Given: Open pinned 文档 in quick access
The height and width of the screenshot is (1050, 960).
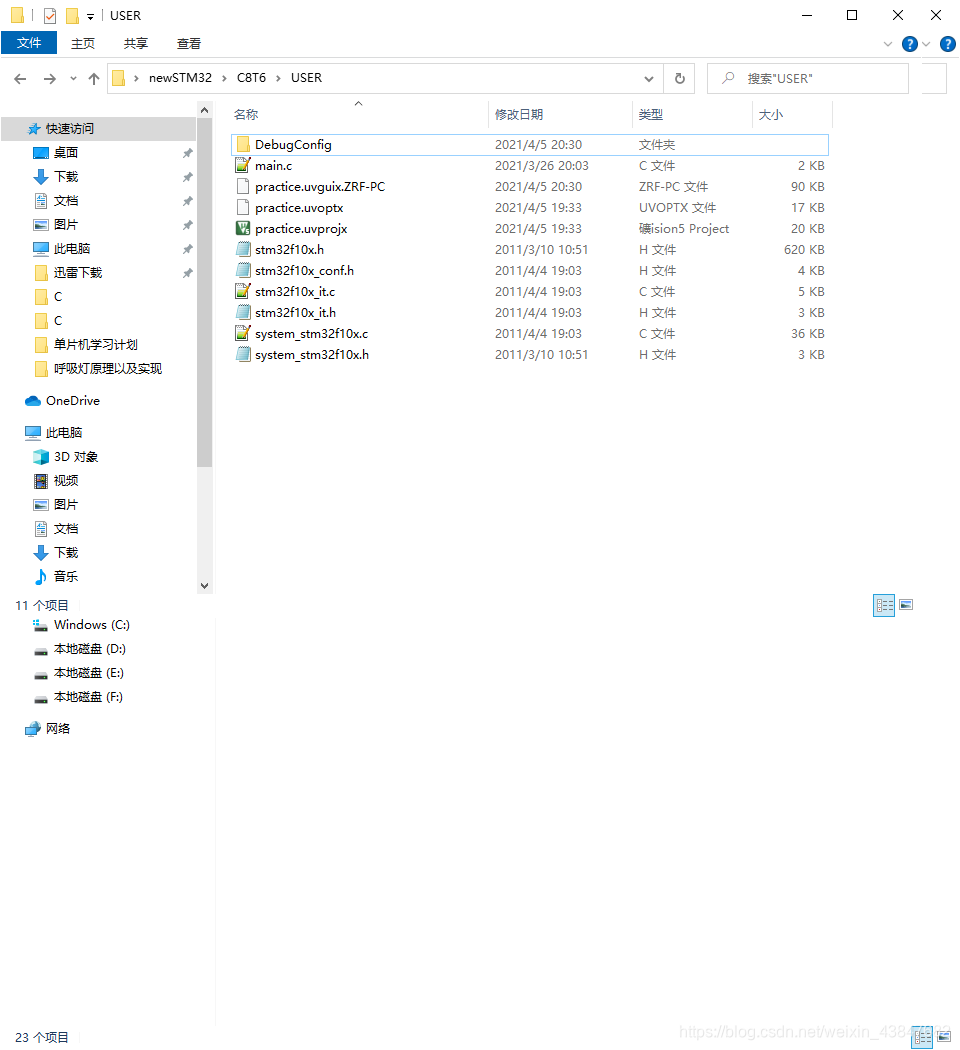Looking at the screenshot, I should (x=66, y=201).
